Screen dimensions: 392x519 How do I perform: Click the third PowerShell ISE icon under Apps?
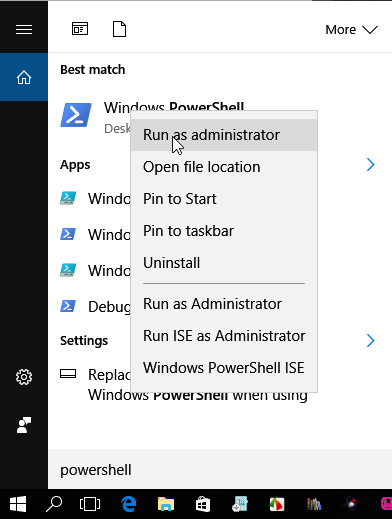[x=68, y=270]
